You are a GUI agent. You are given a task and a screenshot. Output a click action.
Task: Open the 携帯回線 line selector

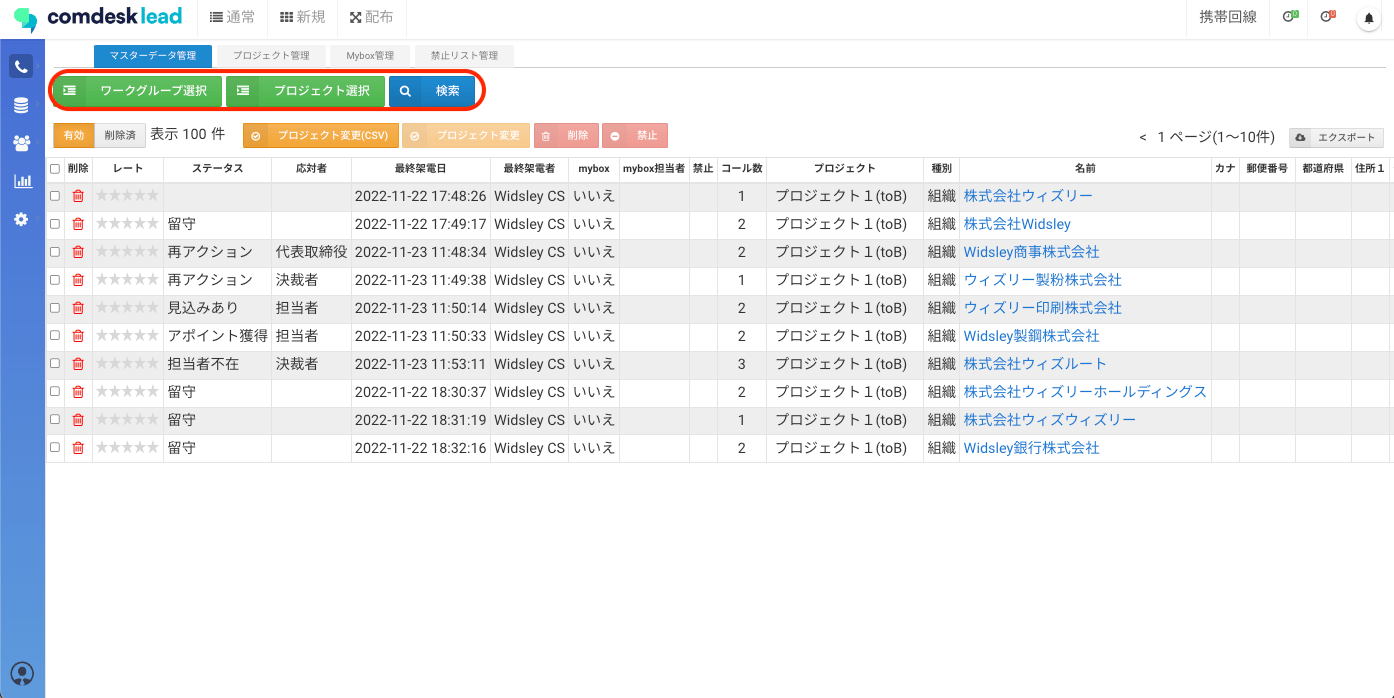click(x=1228, y=17)
